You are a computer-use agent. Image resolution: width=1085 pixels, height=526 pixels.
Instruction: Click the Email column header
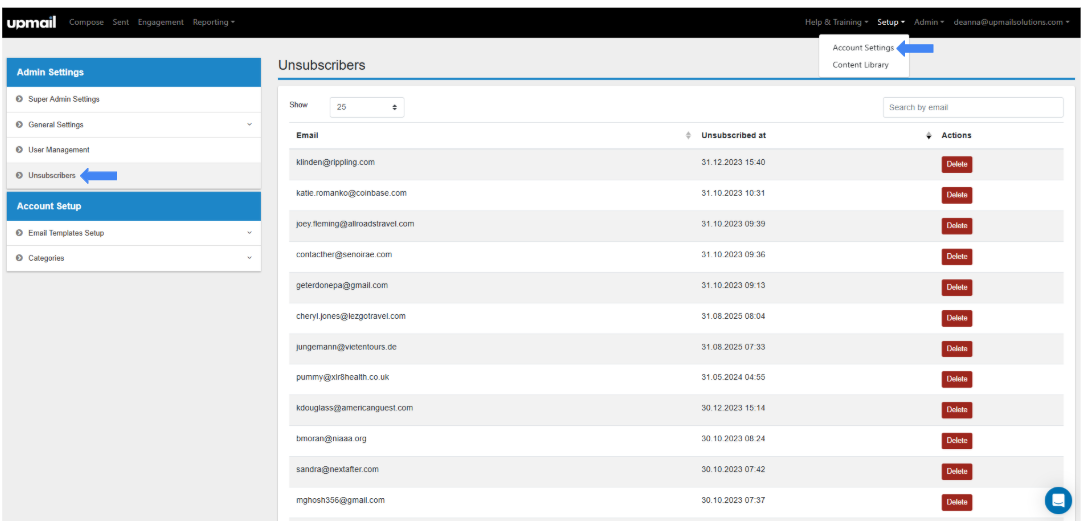pyautogui.click(x=307, y=136)
